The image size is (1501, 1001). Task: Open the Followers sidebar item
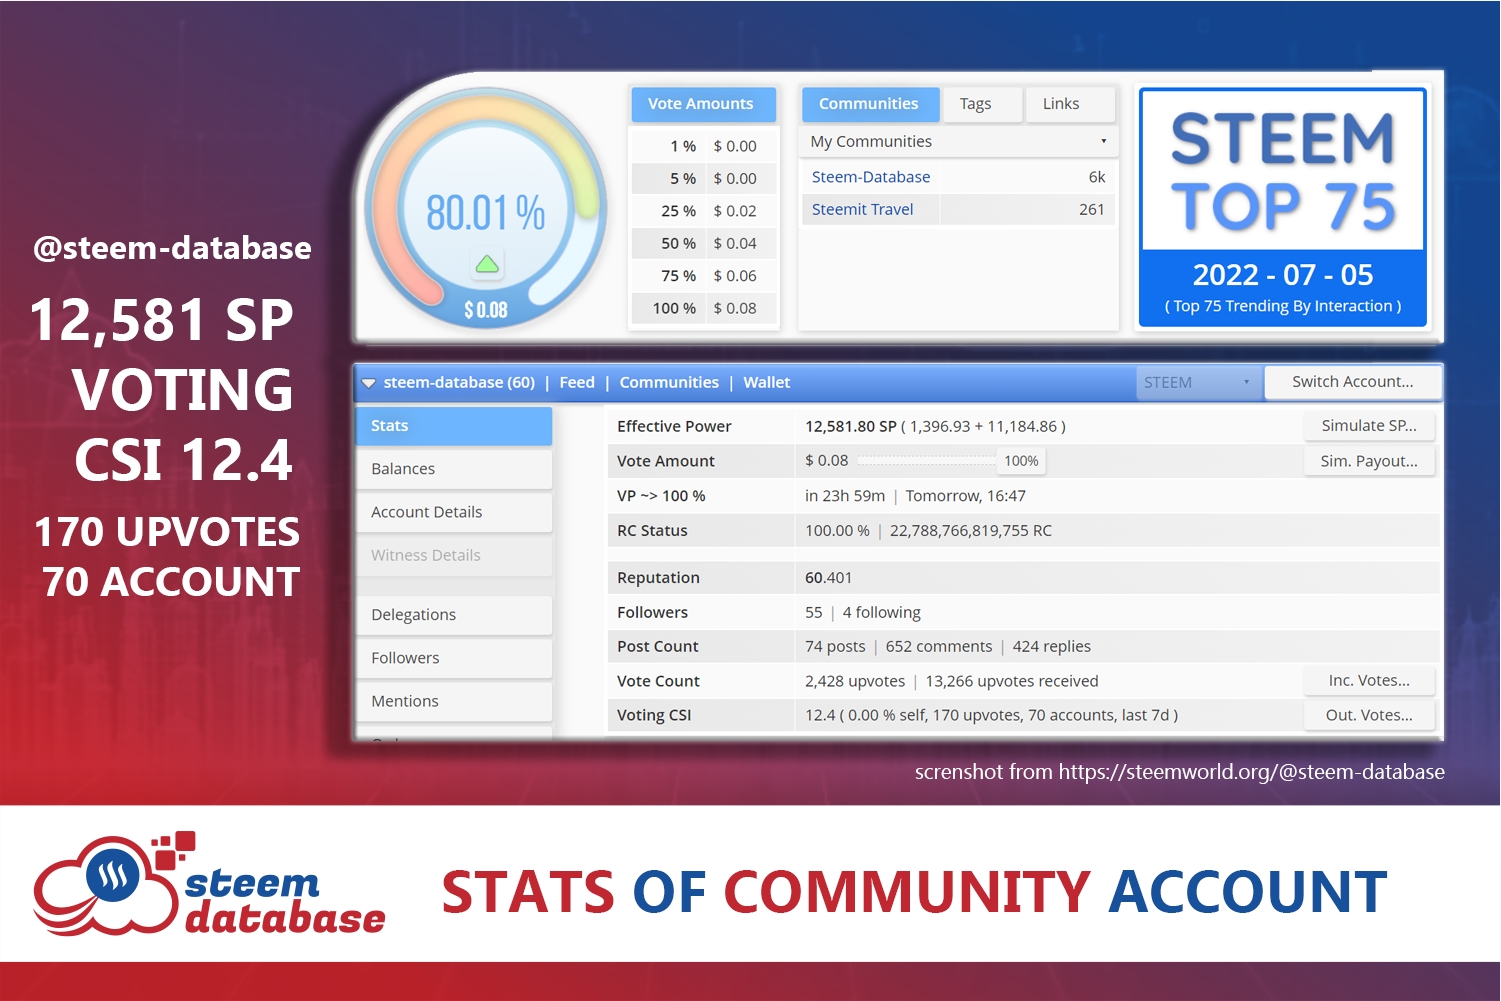click(x=454, y=658)
